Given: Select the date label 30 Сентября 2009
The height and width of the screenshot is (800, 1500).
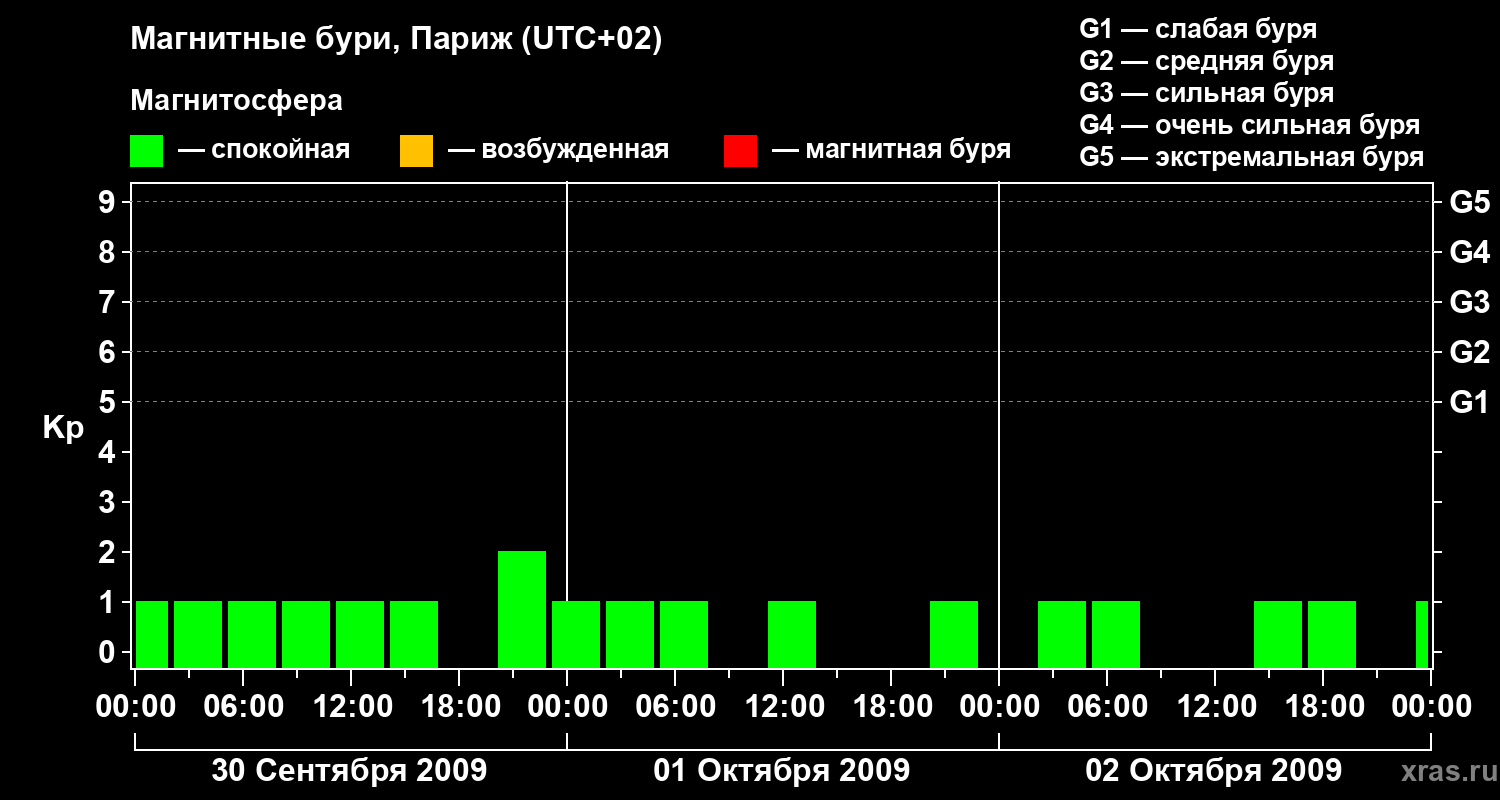Looking at the screenshot, I should (x=350, y=770).
